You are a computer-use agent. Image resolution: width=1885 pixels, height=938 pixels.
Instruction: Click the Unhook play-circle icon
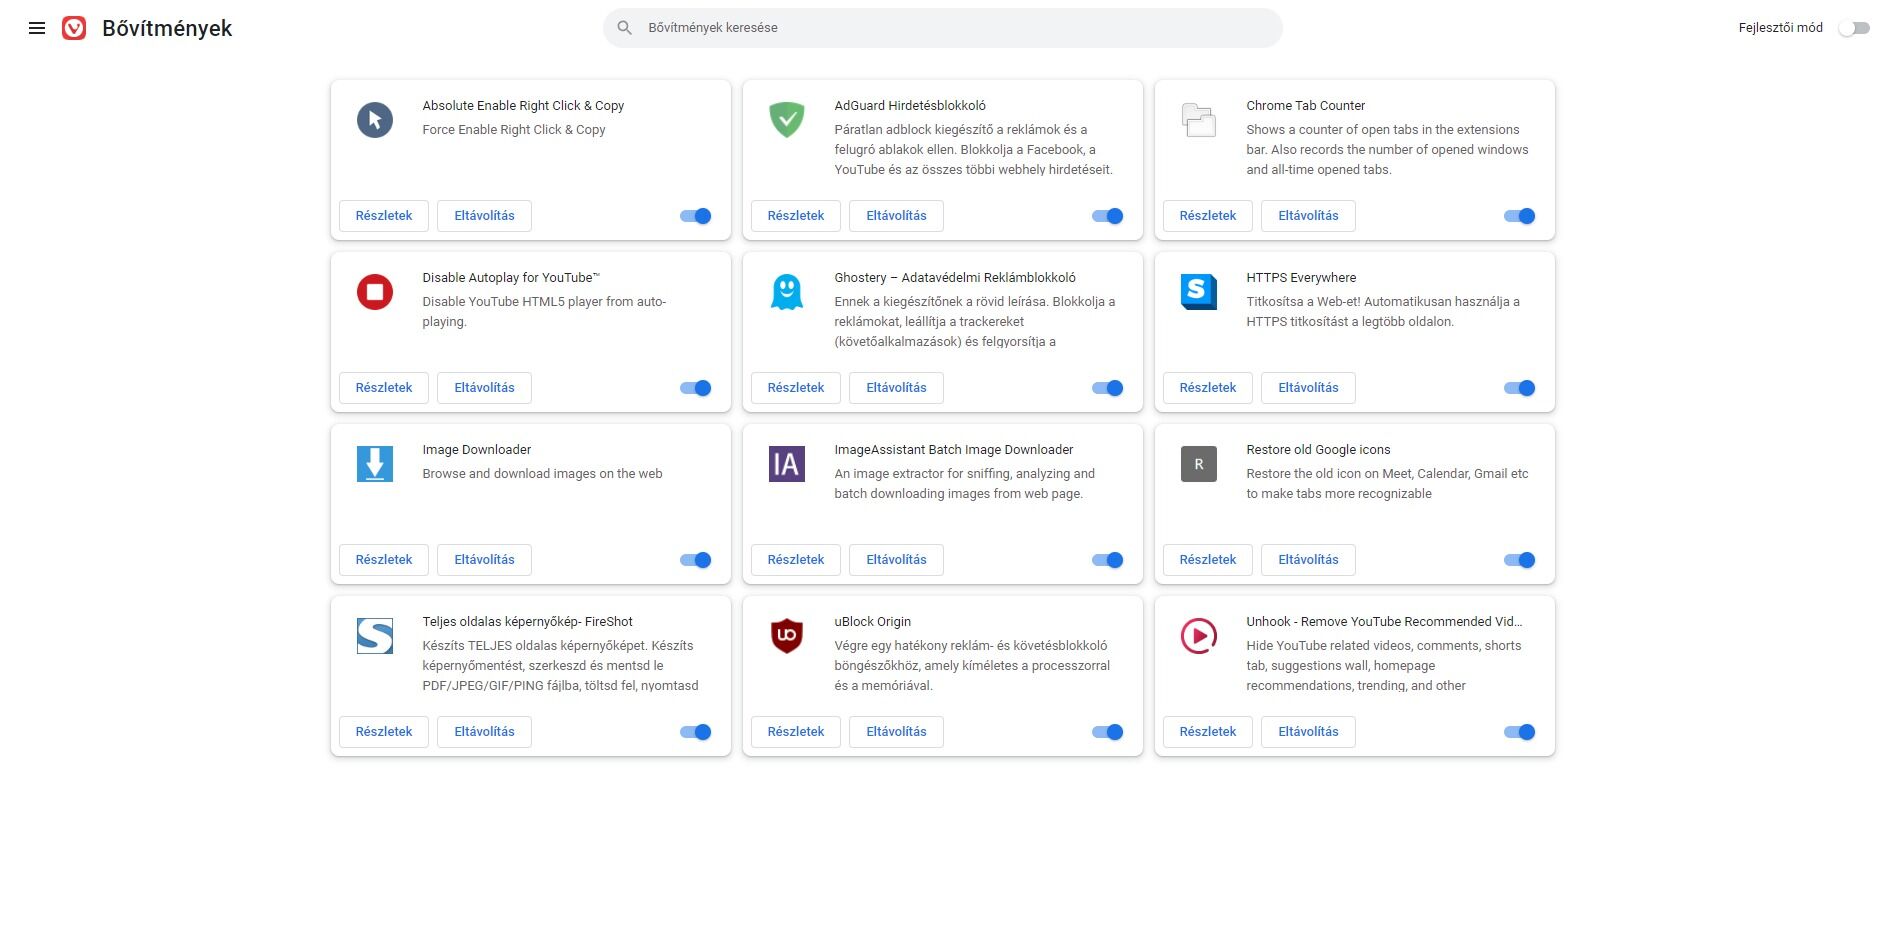[x=1199, y=636]
